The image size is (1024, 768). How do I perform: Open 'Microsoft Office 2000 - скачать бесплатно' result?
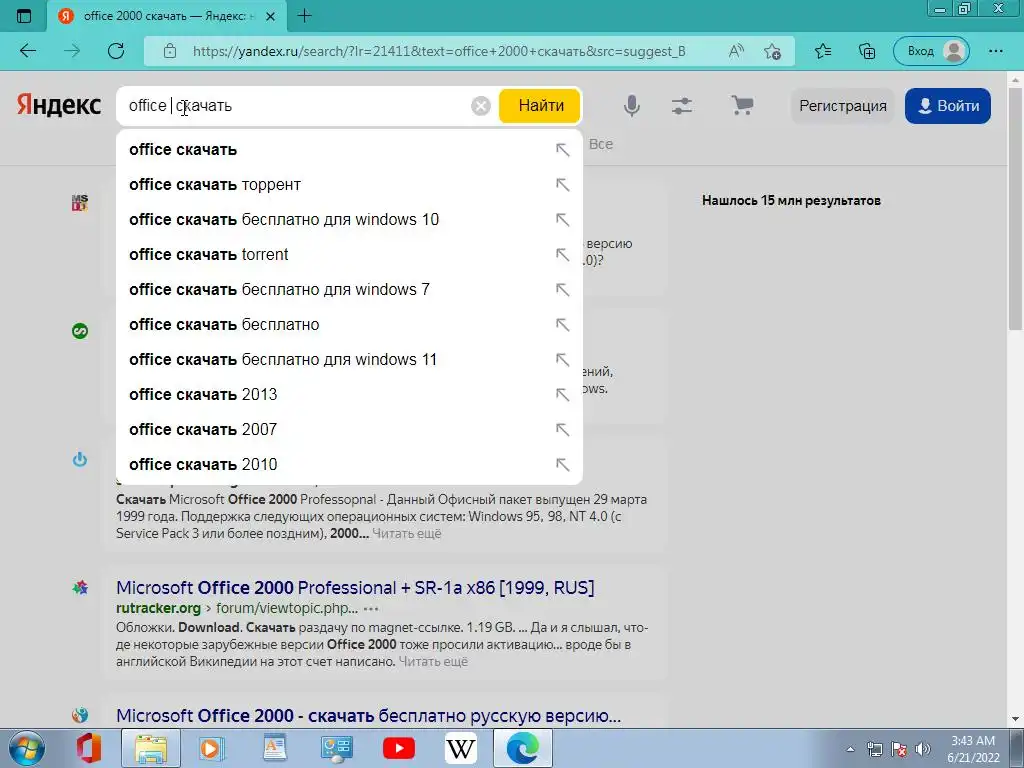(x=368, y=716)
